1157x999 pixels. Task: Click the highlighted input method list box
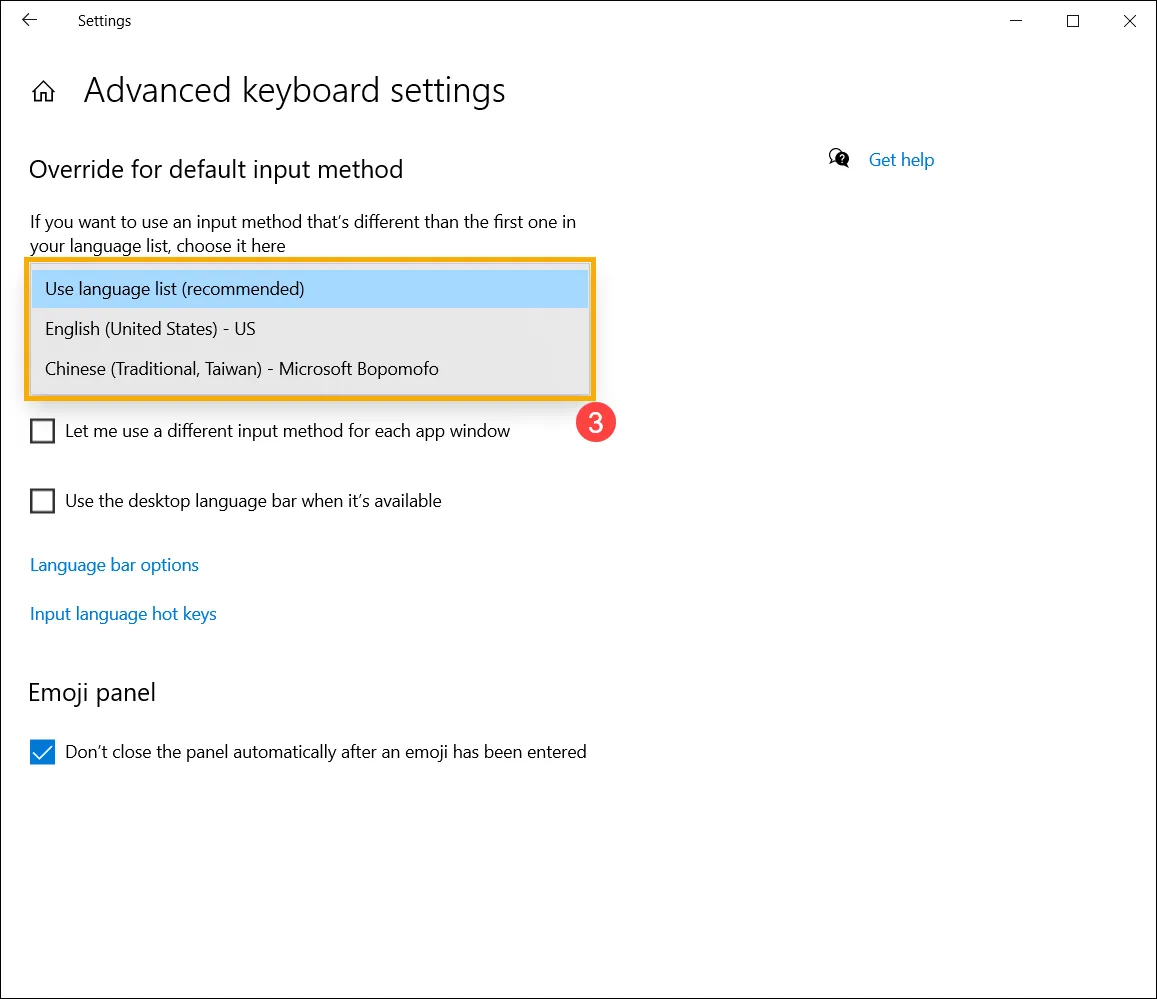[x=310, y=328]
